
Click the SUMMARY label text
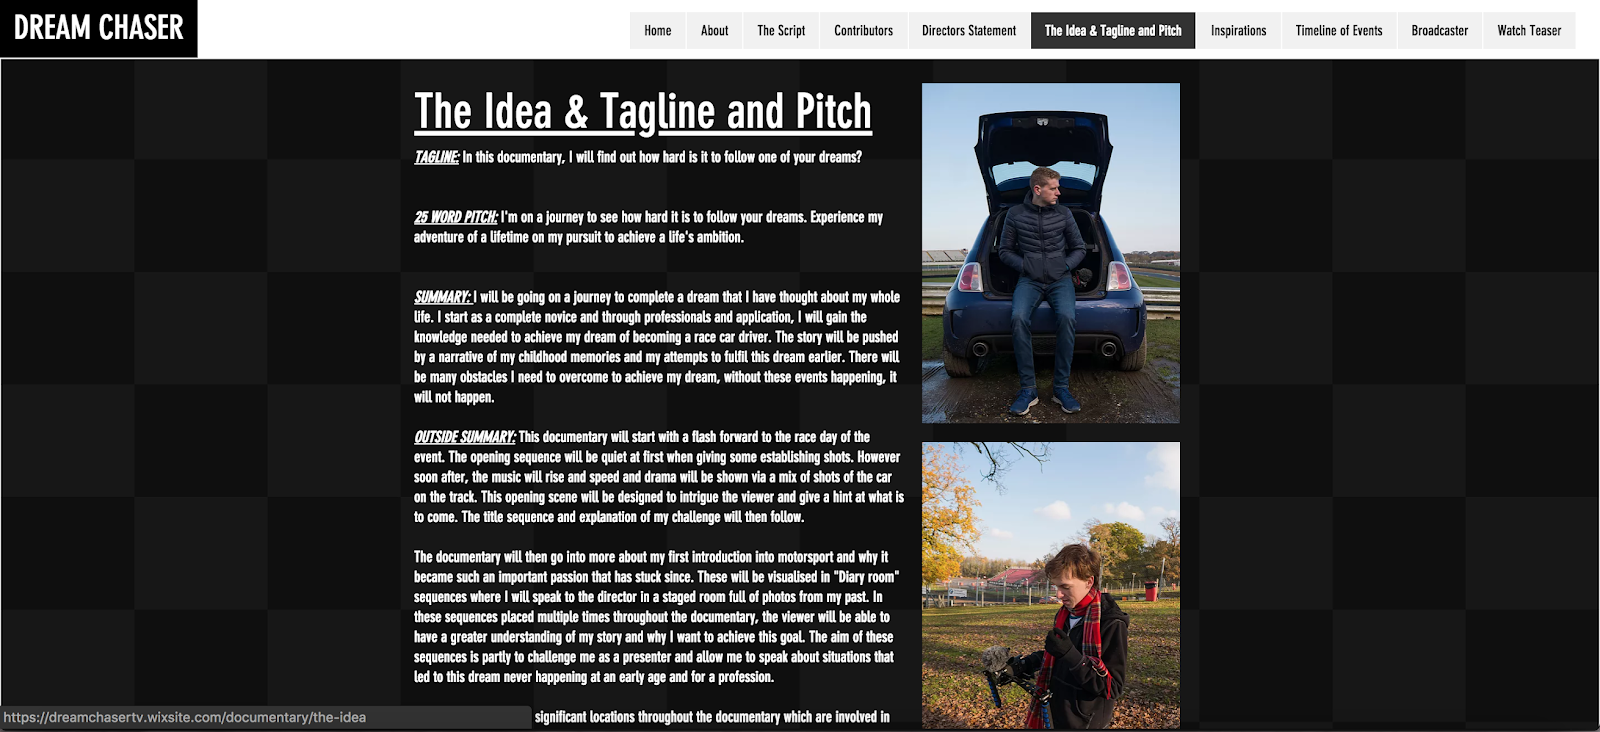pyautogui.click(x=442, y=297)
